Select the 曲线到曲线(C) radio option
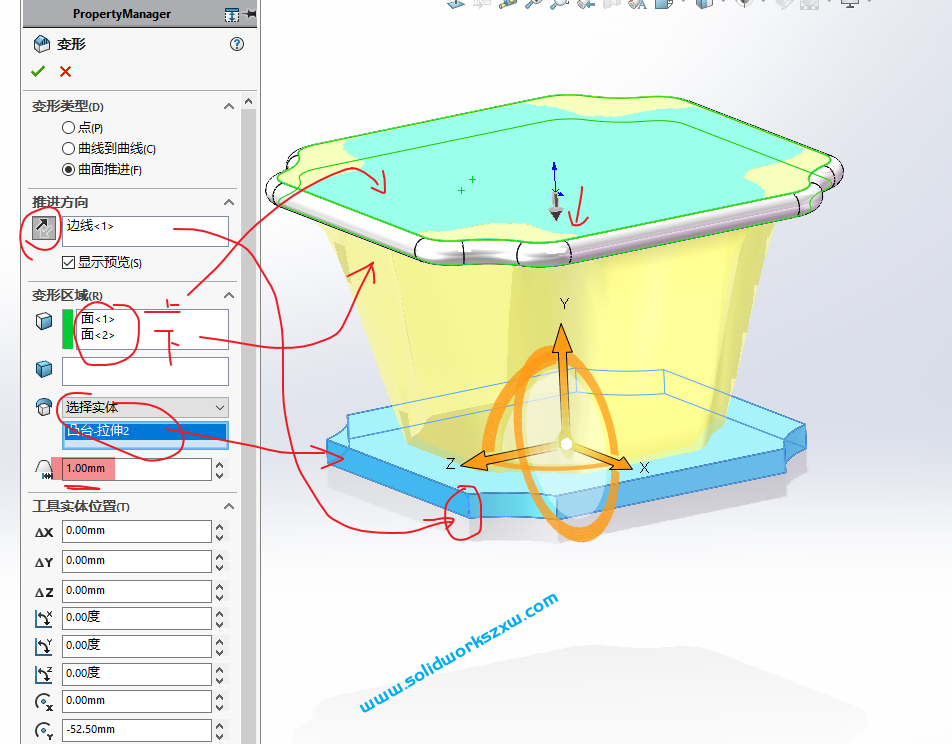Viewport: 952px width, 744px height. [x=68, y=149]
